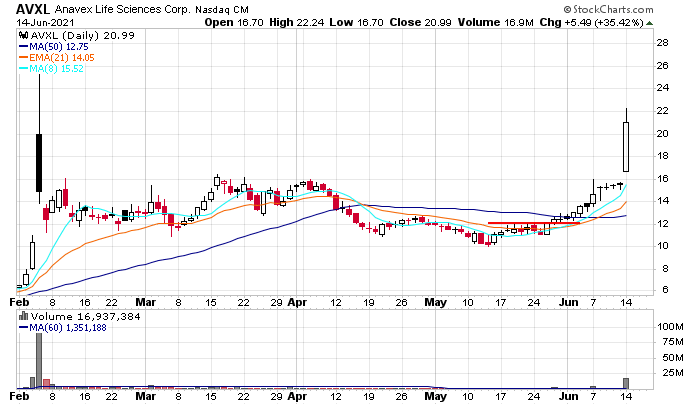
Task: Click the 28 price axis label
Action: [662, 43]
